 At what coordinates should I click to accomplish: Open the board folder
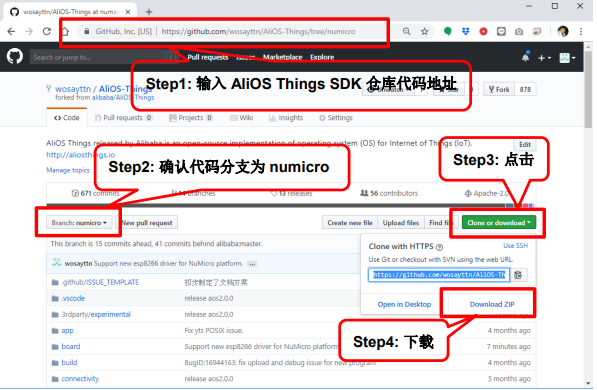[x=71, y=347]
